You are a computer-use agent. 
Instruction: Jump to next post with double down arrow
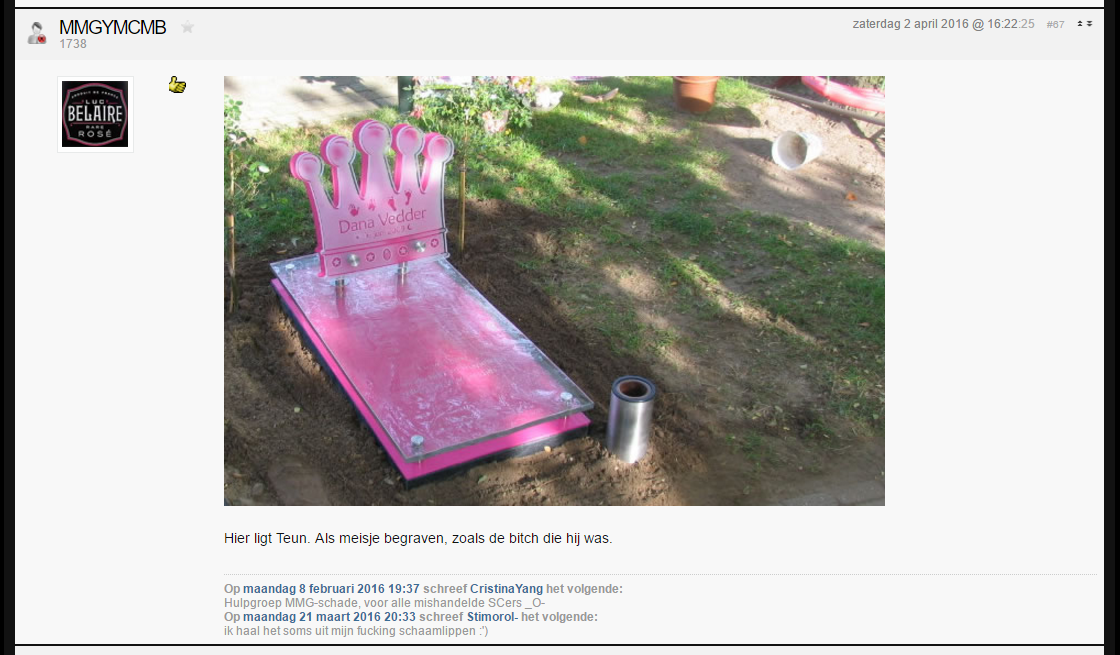point(1089,24)
